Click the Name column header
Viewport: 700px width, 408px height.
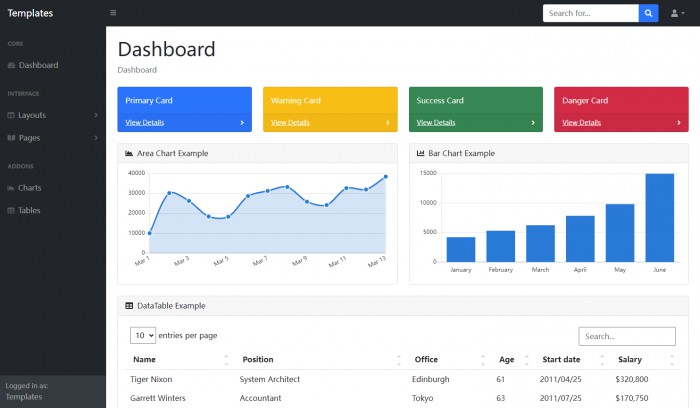[144, 360]
